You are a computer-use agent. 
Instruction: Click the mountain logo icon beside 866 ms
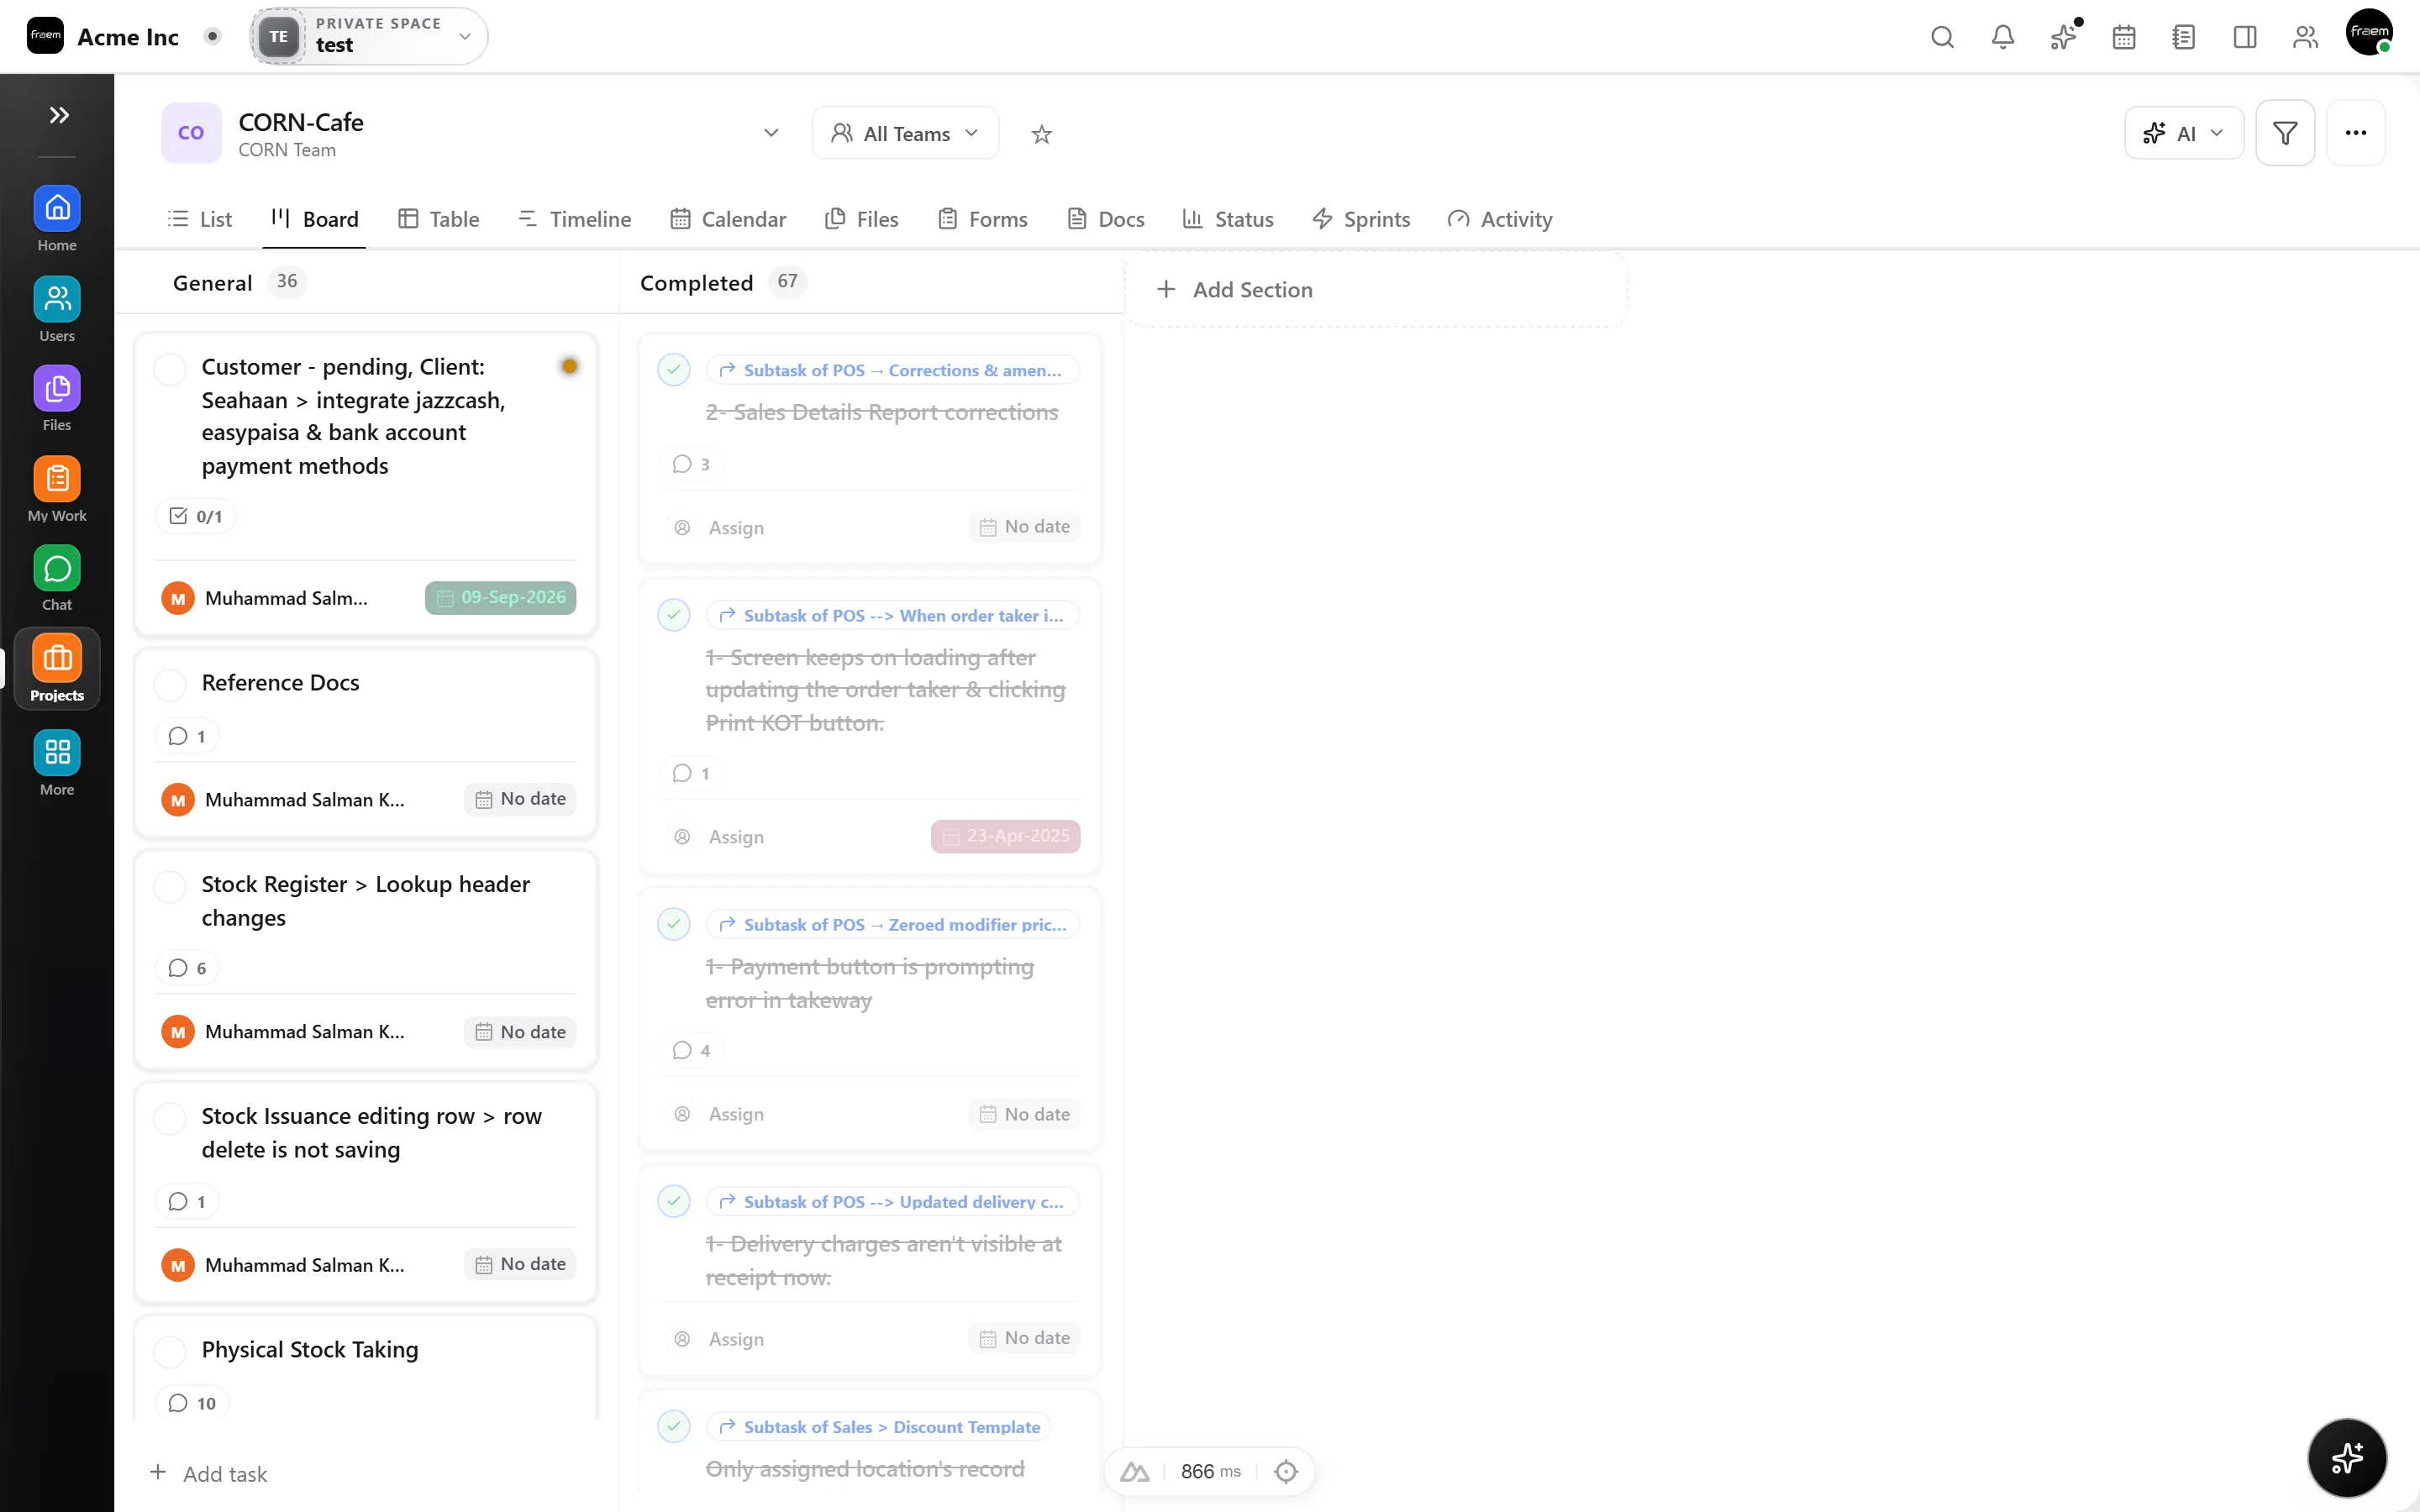coord(1134,1471)
